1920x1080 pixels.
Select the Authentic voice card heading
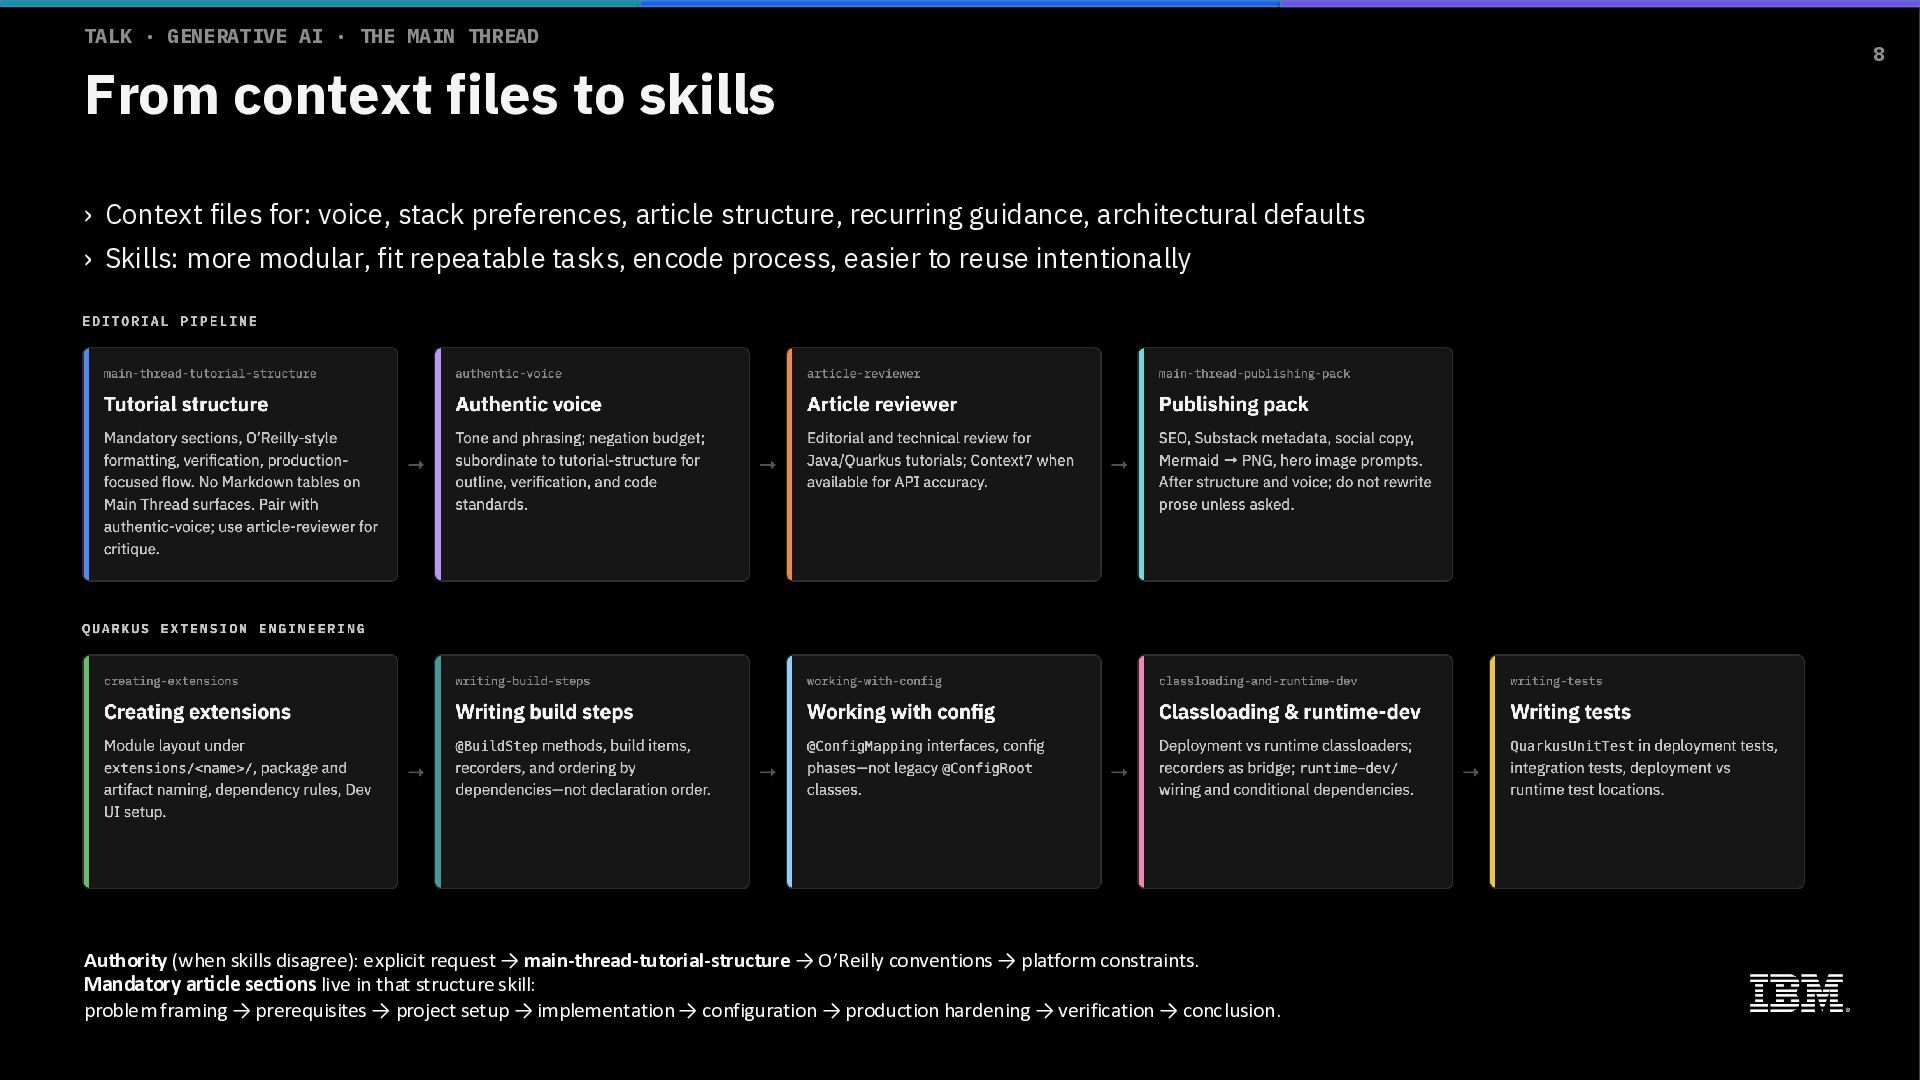pos(528,404)
